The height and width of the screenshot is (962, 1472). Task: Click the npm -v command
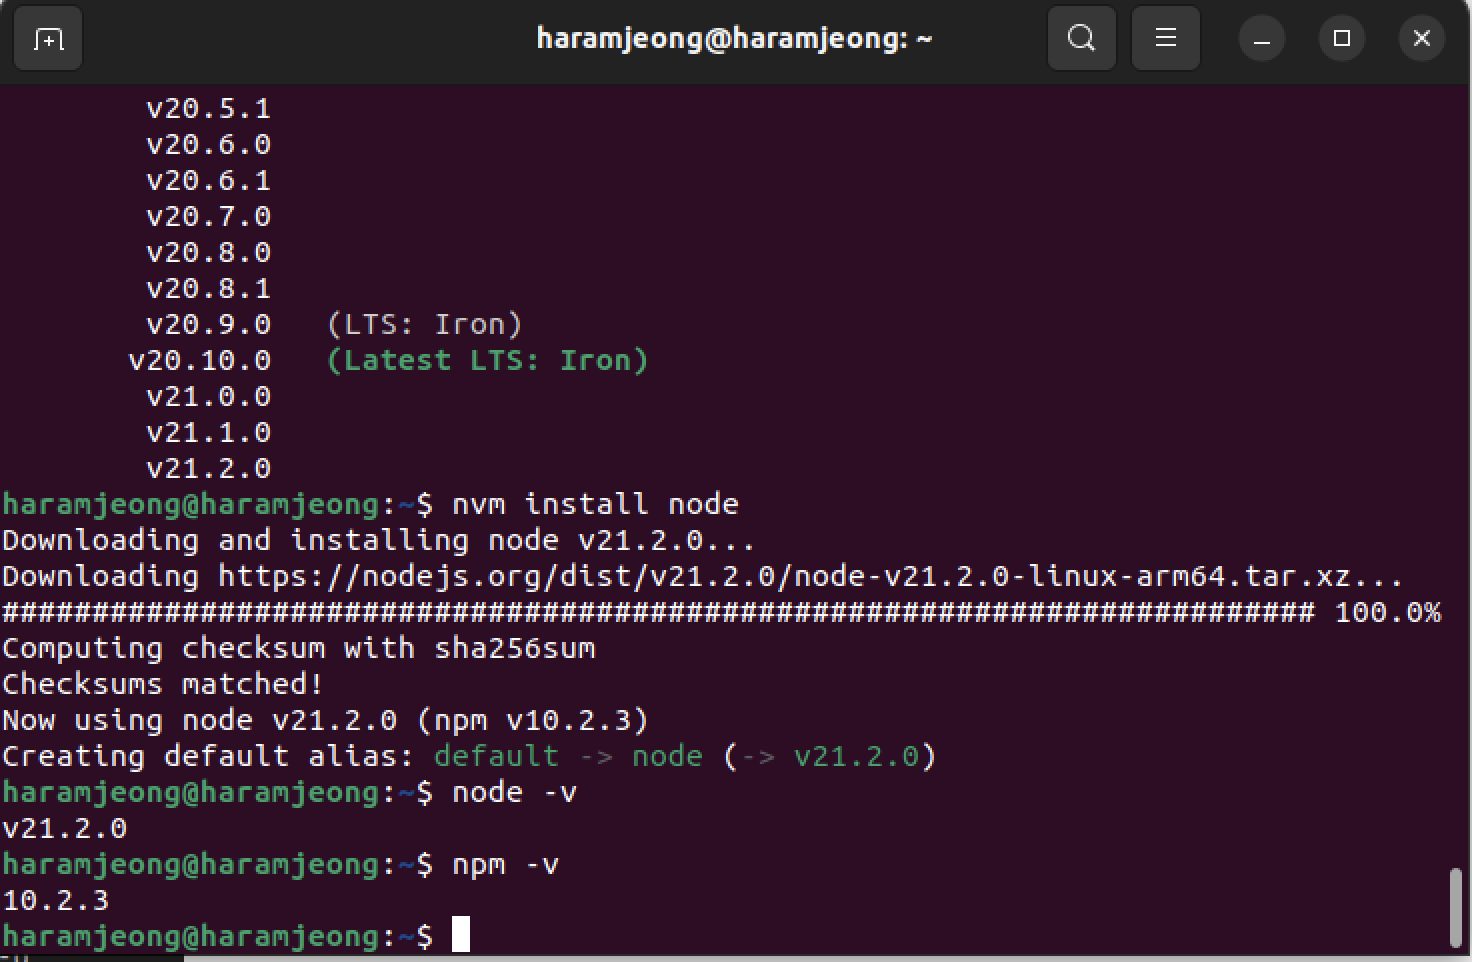pyautogui.click(x=506, y=864)
